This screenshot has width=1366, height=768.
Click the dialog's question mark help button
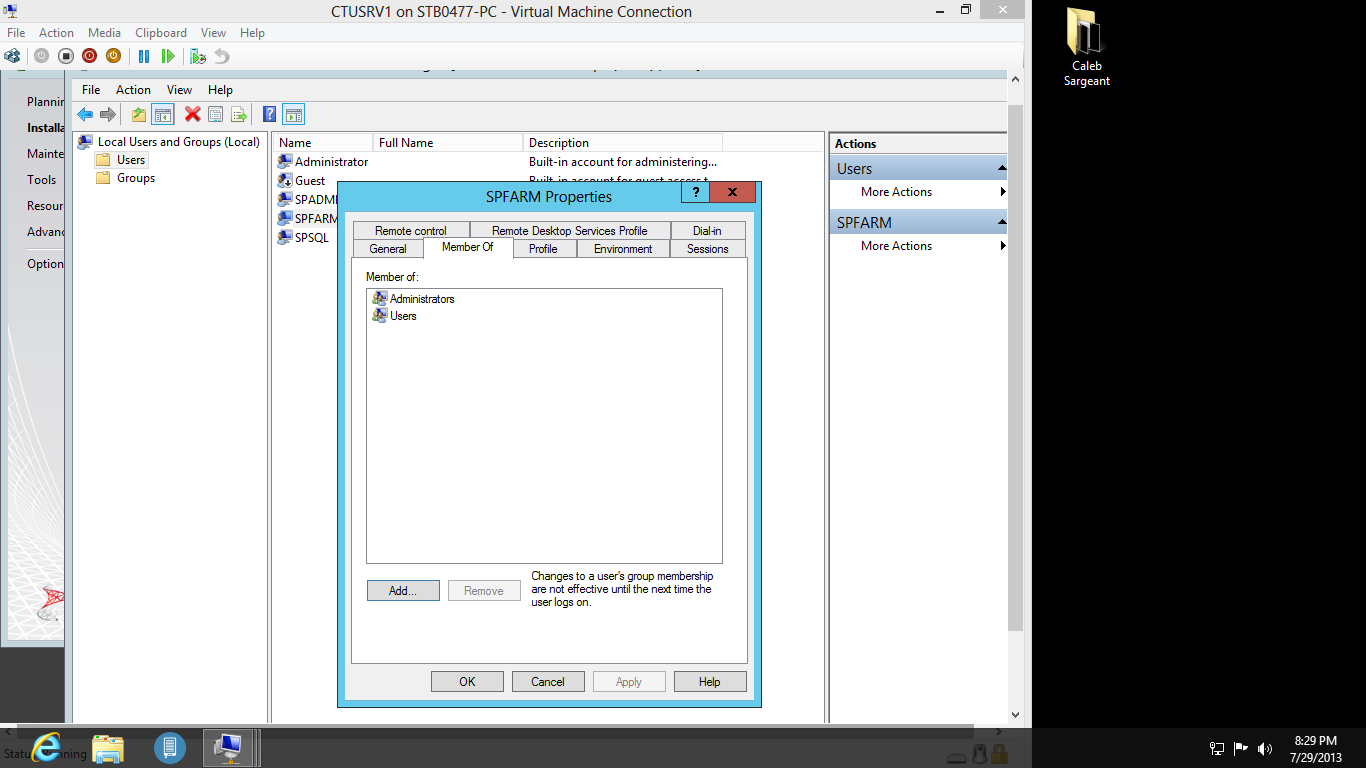click(x=695, y=192)
